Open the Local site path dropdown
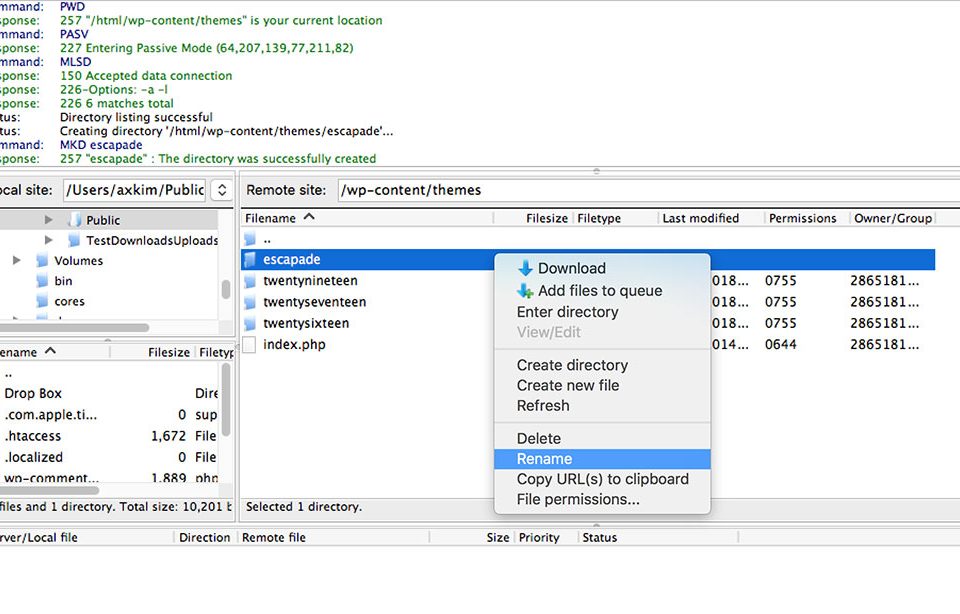Screen dimensions: 960x614 point(223,190)
